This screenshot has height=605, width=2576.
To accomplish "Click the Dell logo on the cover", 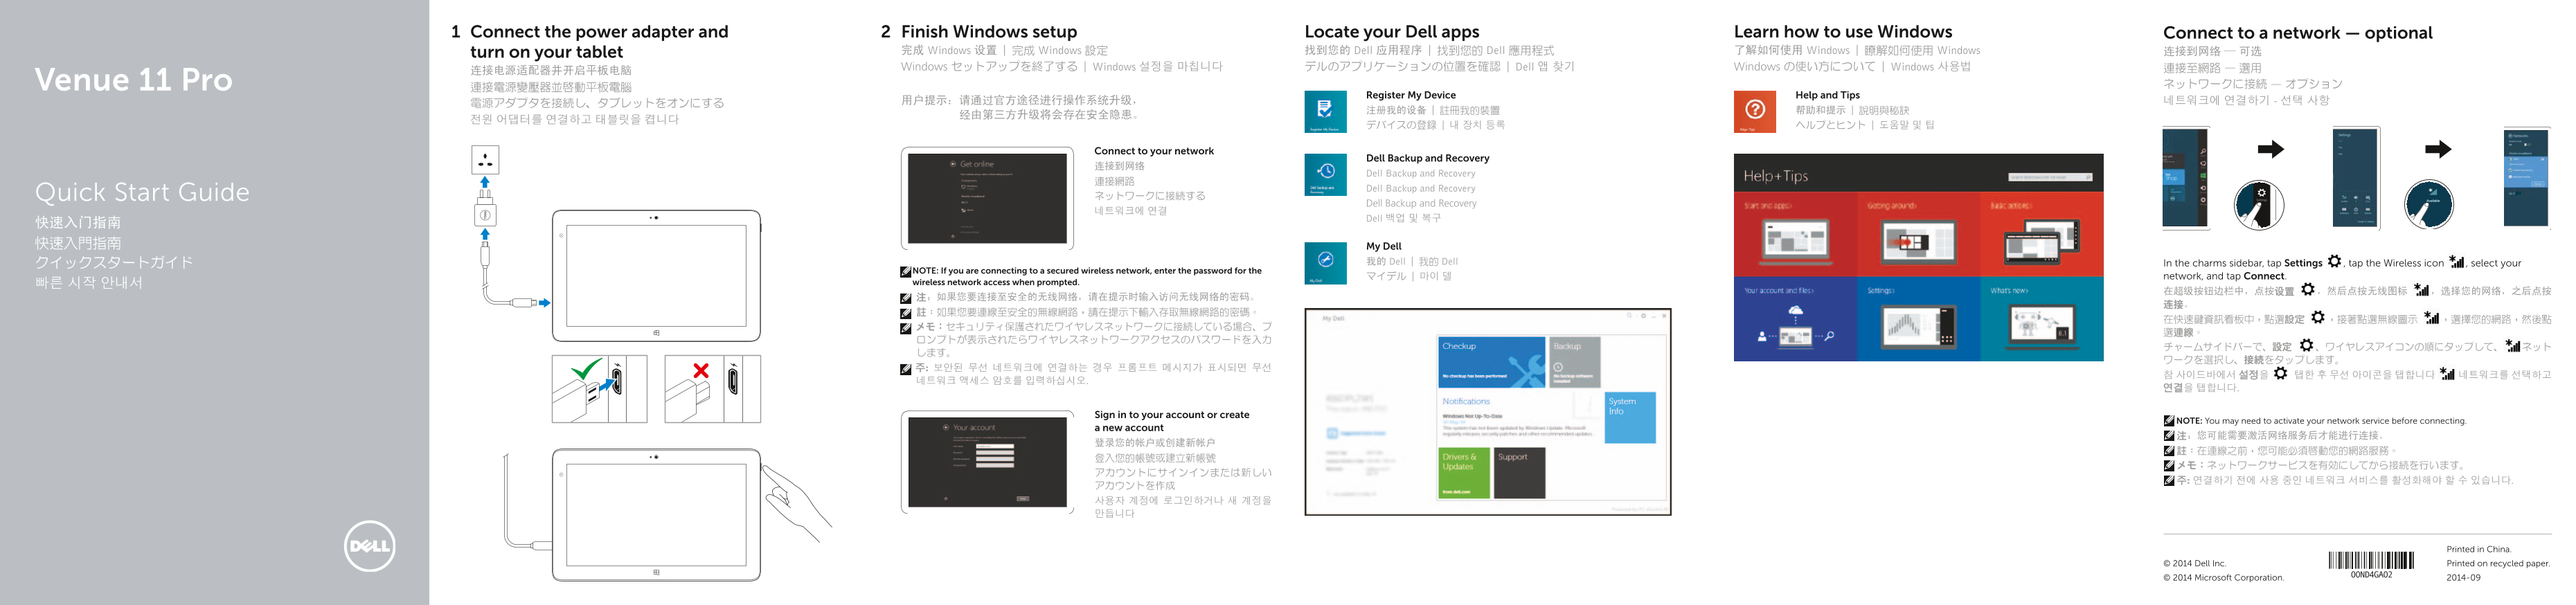I will [x=369, y=546].
